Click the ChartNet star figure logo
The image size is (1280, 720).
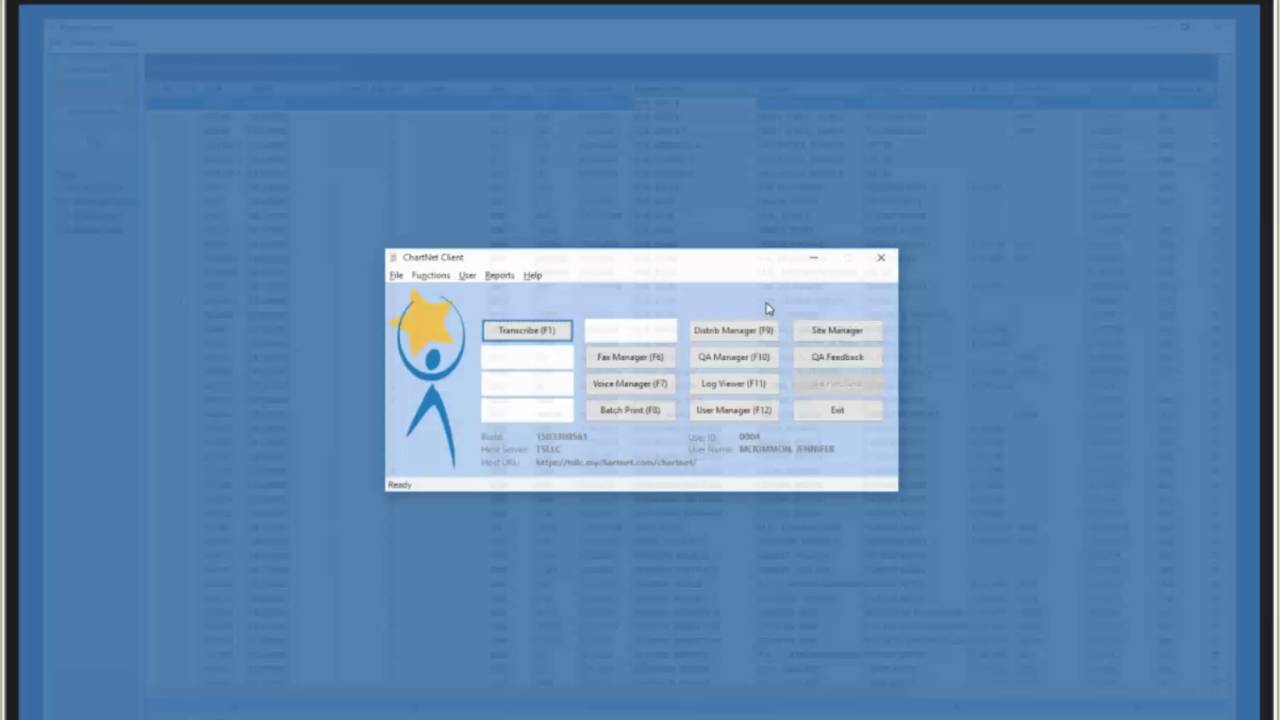(429, 378)
